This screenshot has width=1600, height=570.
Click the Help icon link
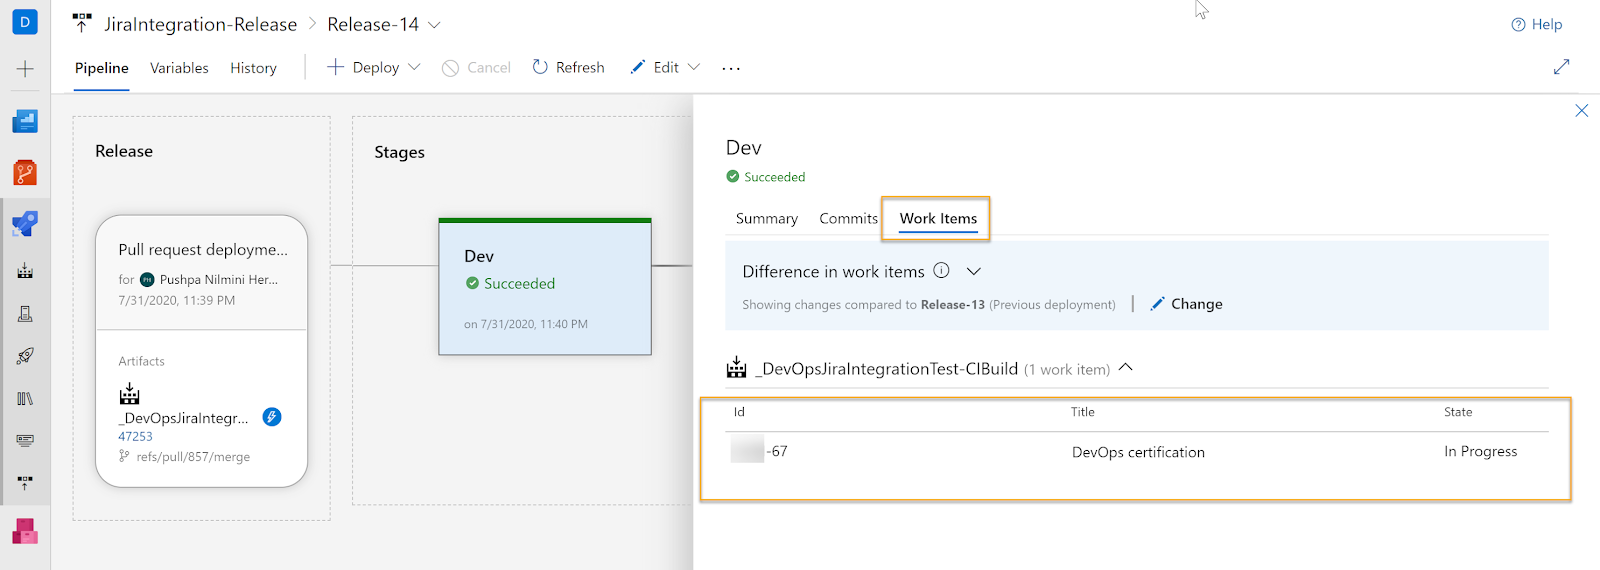point(1537,24)
